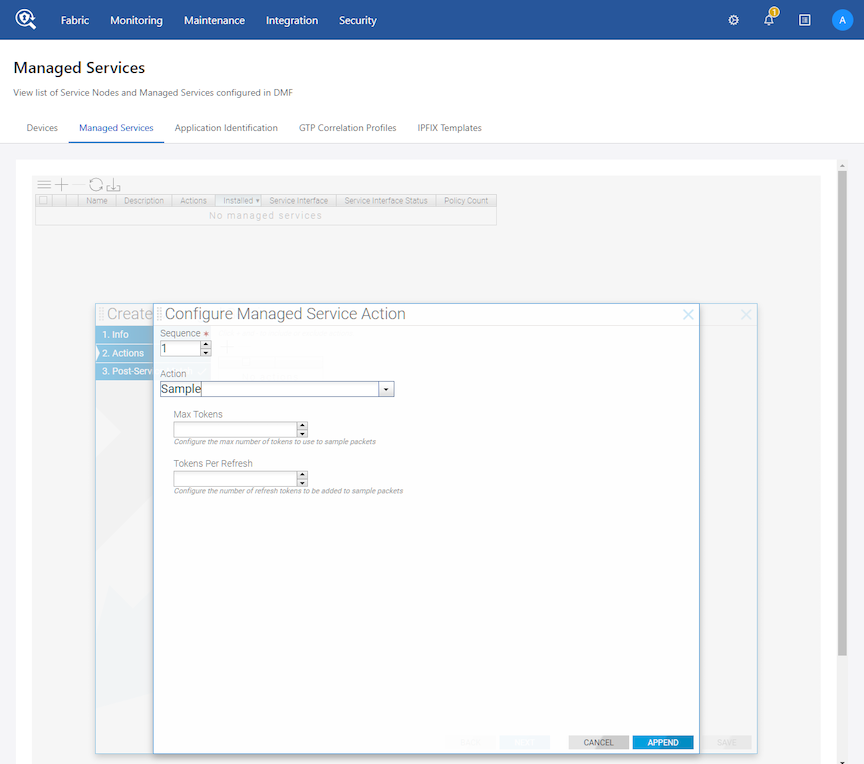
Task: Click the Max Tokens input field
Action: click(x=235, y=429)
